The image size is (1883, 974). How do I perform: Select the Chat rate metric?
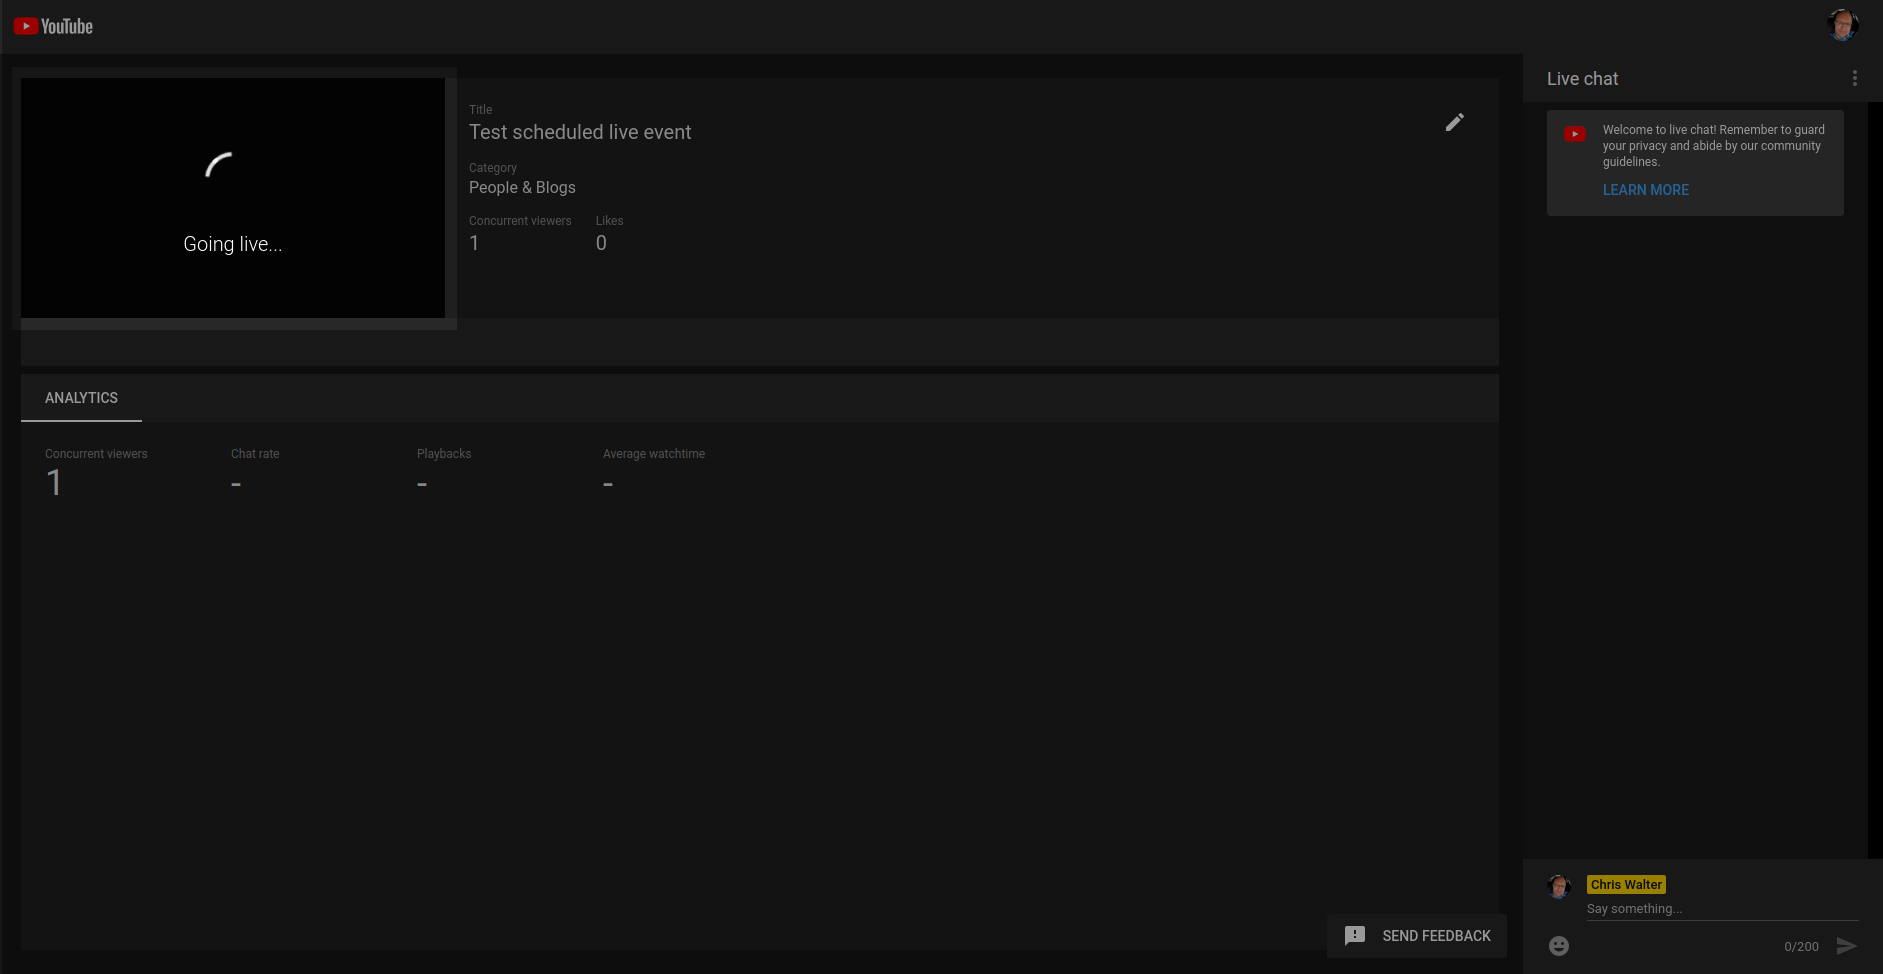[255, 454]
